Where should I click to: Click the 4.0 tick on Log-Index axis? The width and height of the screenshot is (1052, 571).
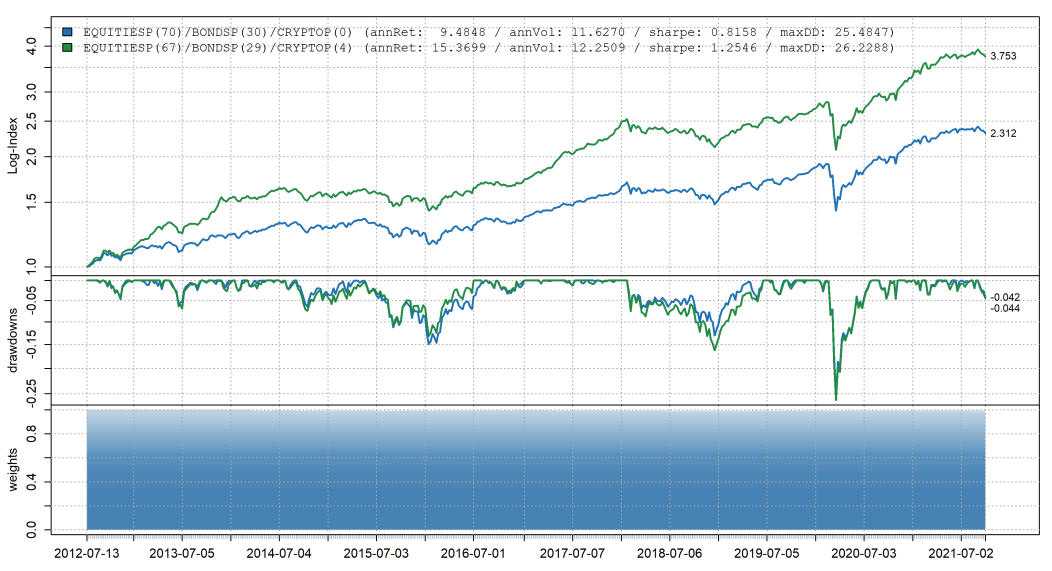click(32, 46)
